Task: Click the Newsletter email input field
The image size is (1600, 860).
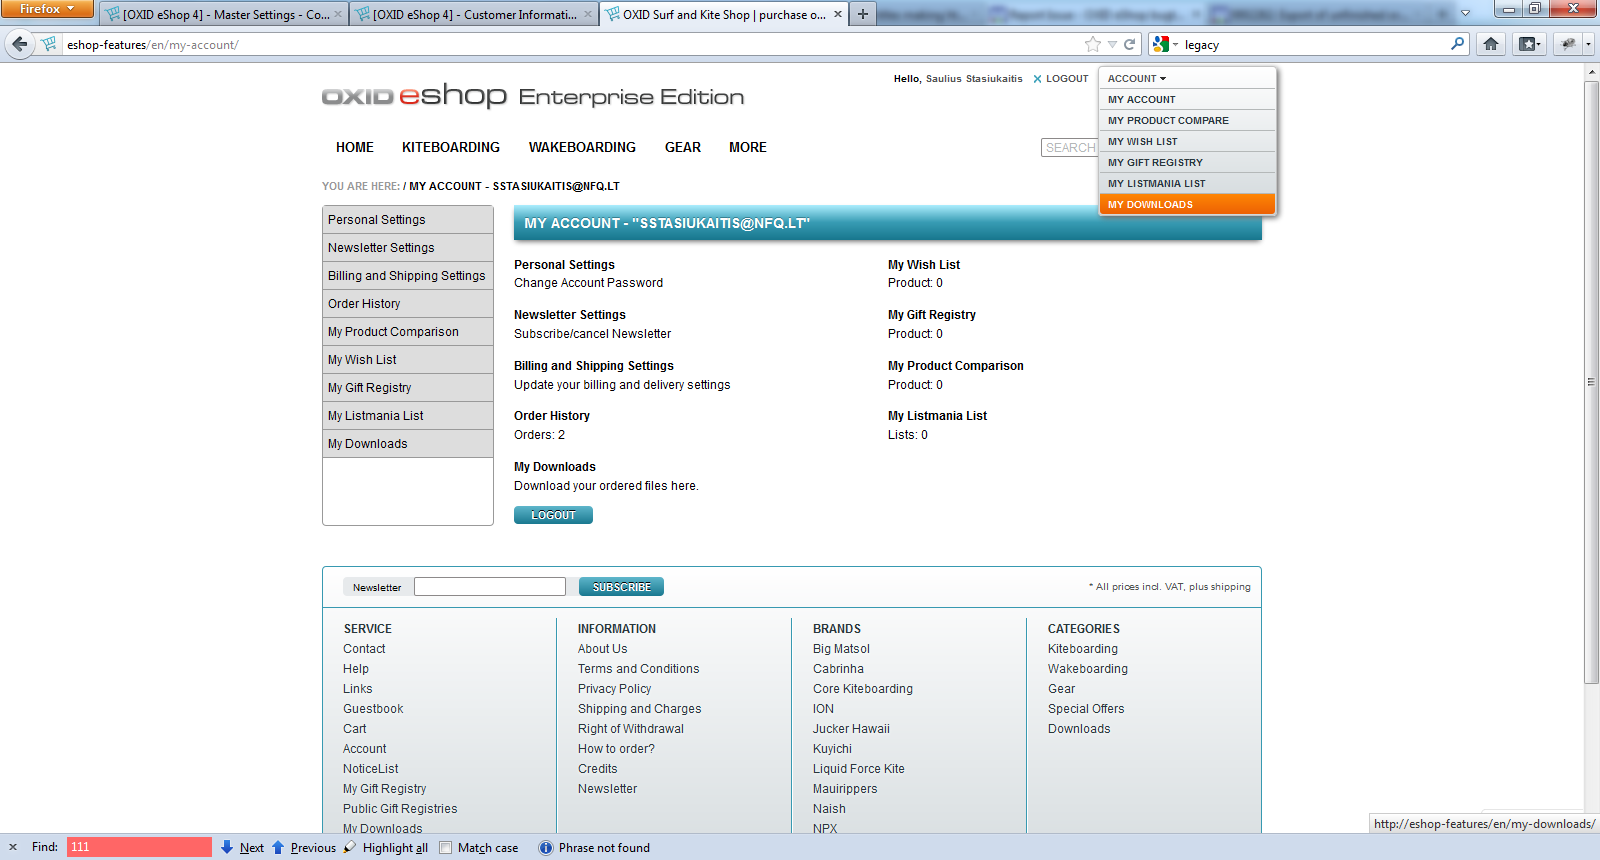Action: click(x=490, y=587)
